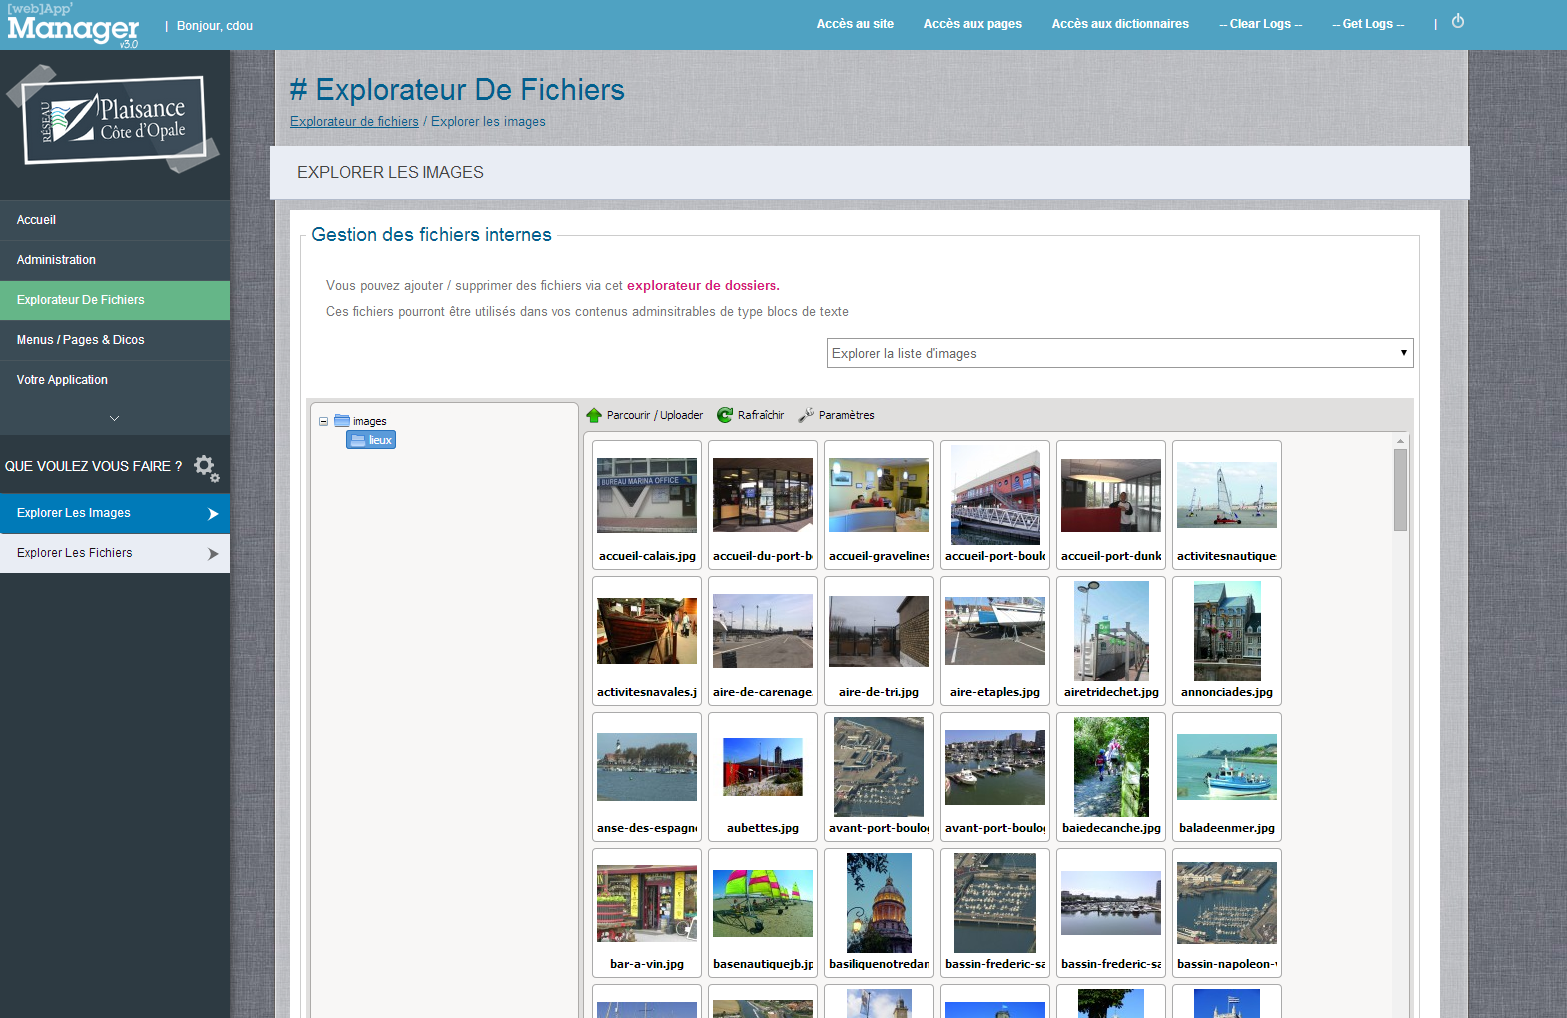Click the Get Logs link

(x=1368, y=24)
